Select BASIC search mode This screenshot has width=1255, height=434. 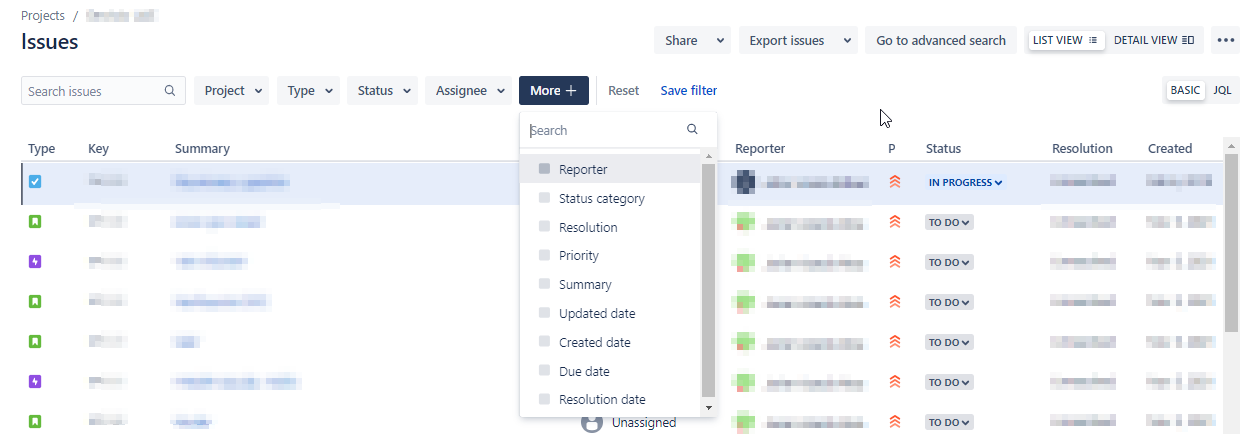click(x=1186, y=90)
